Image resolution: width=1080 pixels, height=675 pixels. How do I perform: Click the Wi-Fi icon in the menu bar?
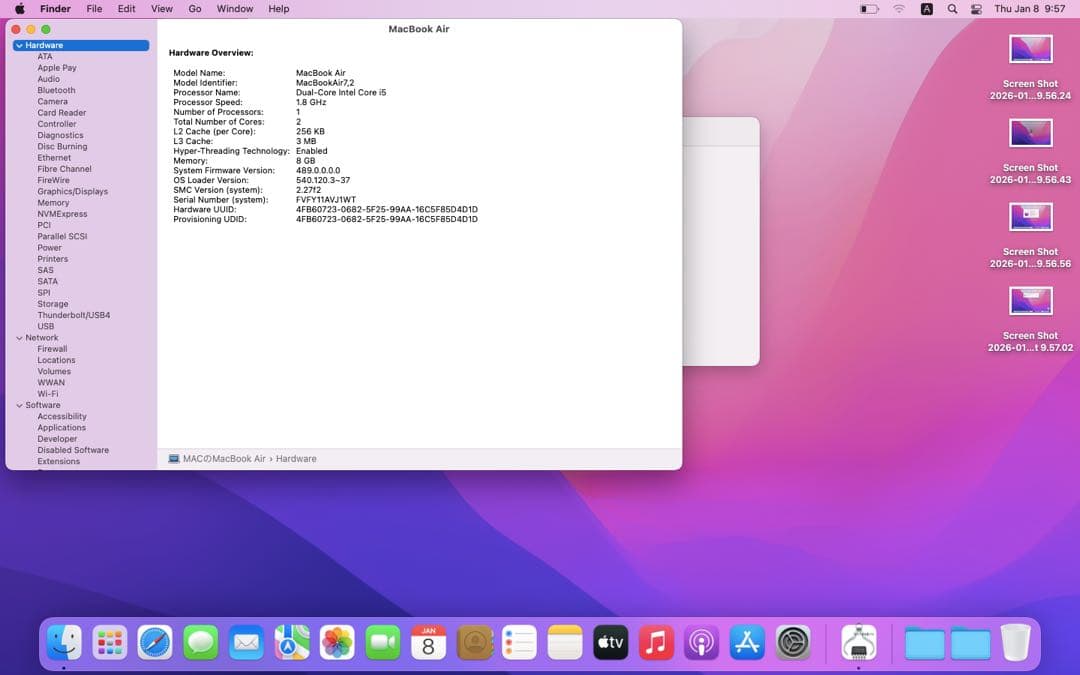tap(898, 8)
